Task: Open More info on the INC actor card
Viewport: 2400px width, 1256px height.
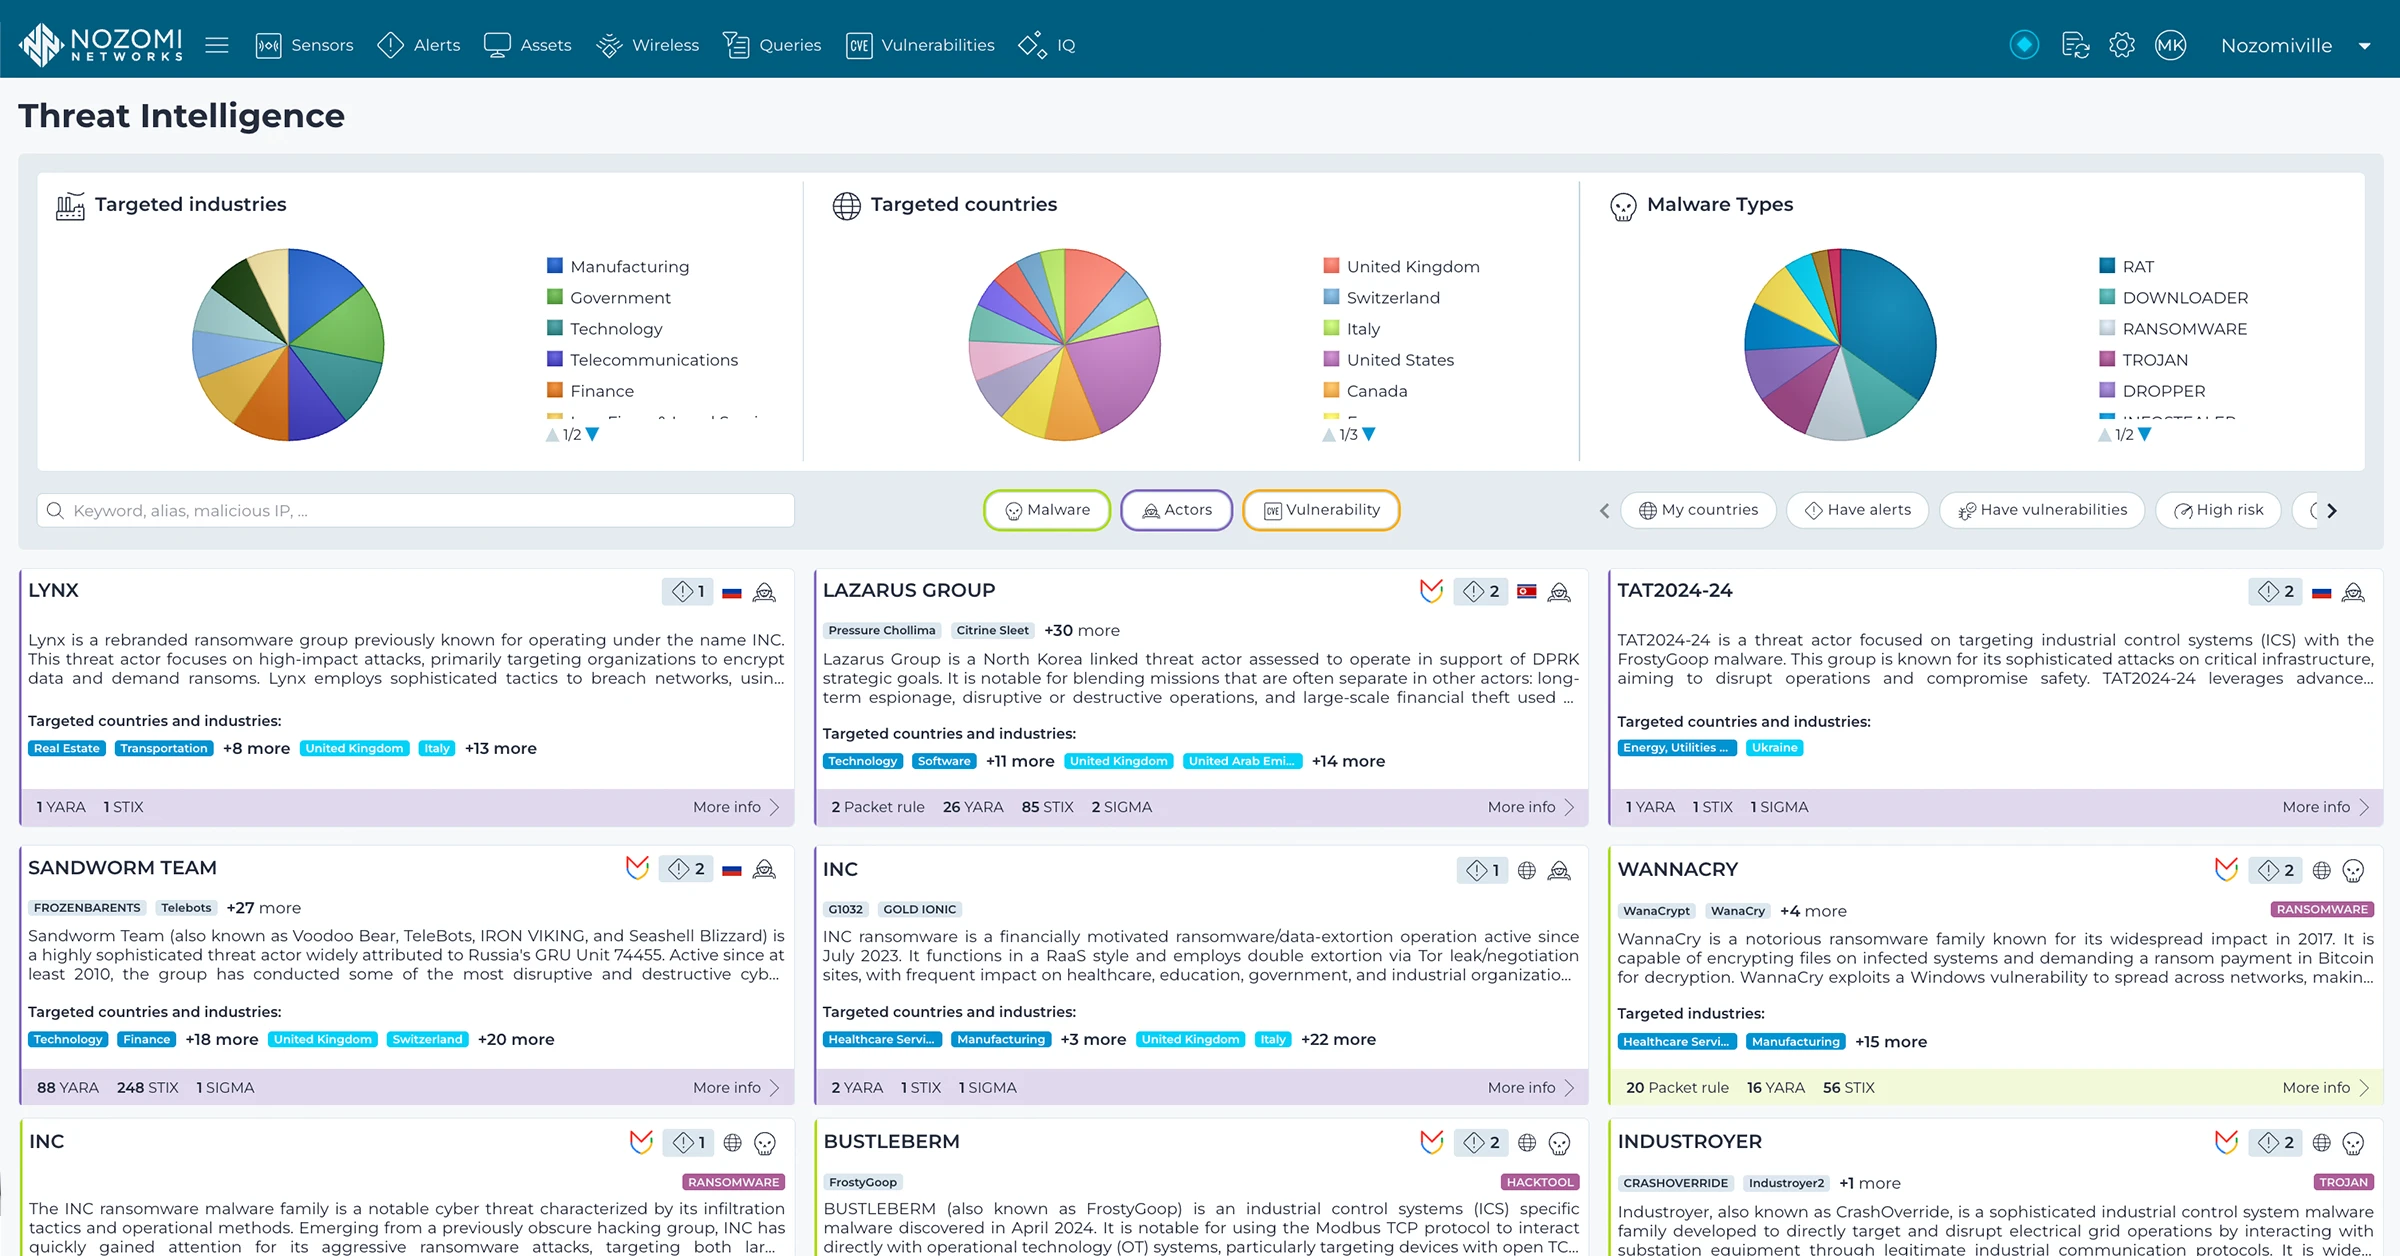Action: click(x=1531, y=1088)
